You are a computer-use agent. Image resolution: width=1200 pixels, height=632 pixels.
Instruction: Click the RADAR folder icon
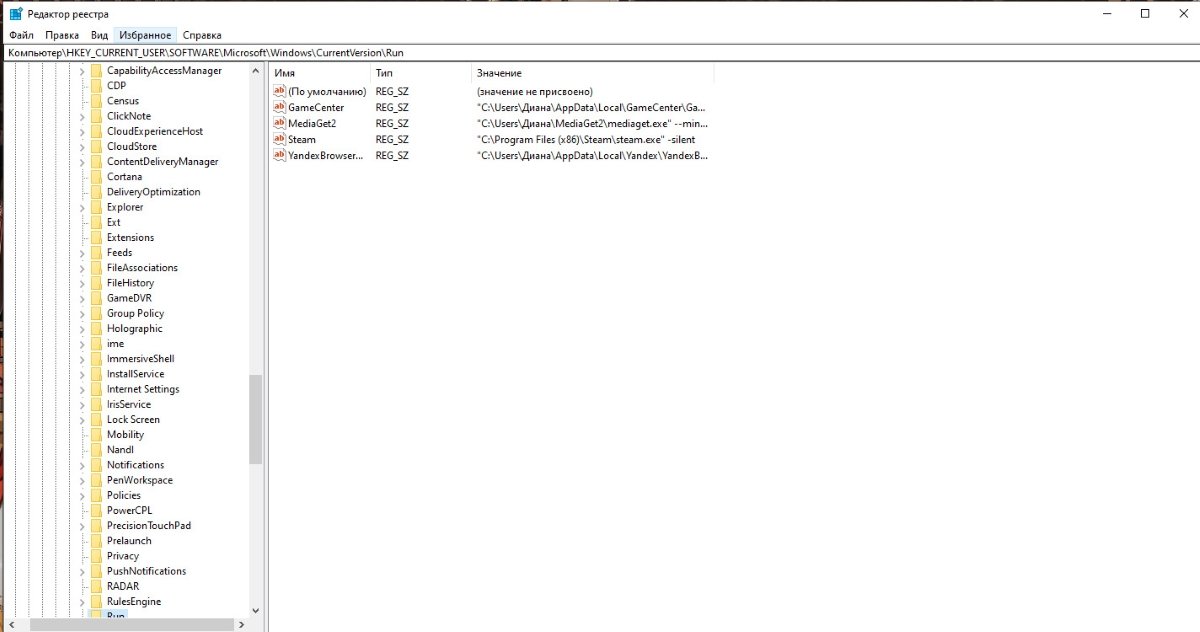(x=96, y=586)
